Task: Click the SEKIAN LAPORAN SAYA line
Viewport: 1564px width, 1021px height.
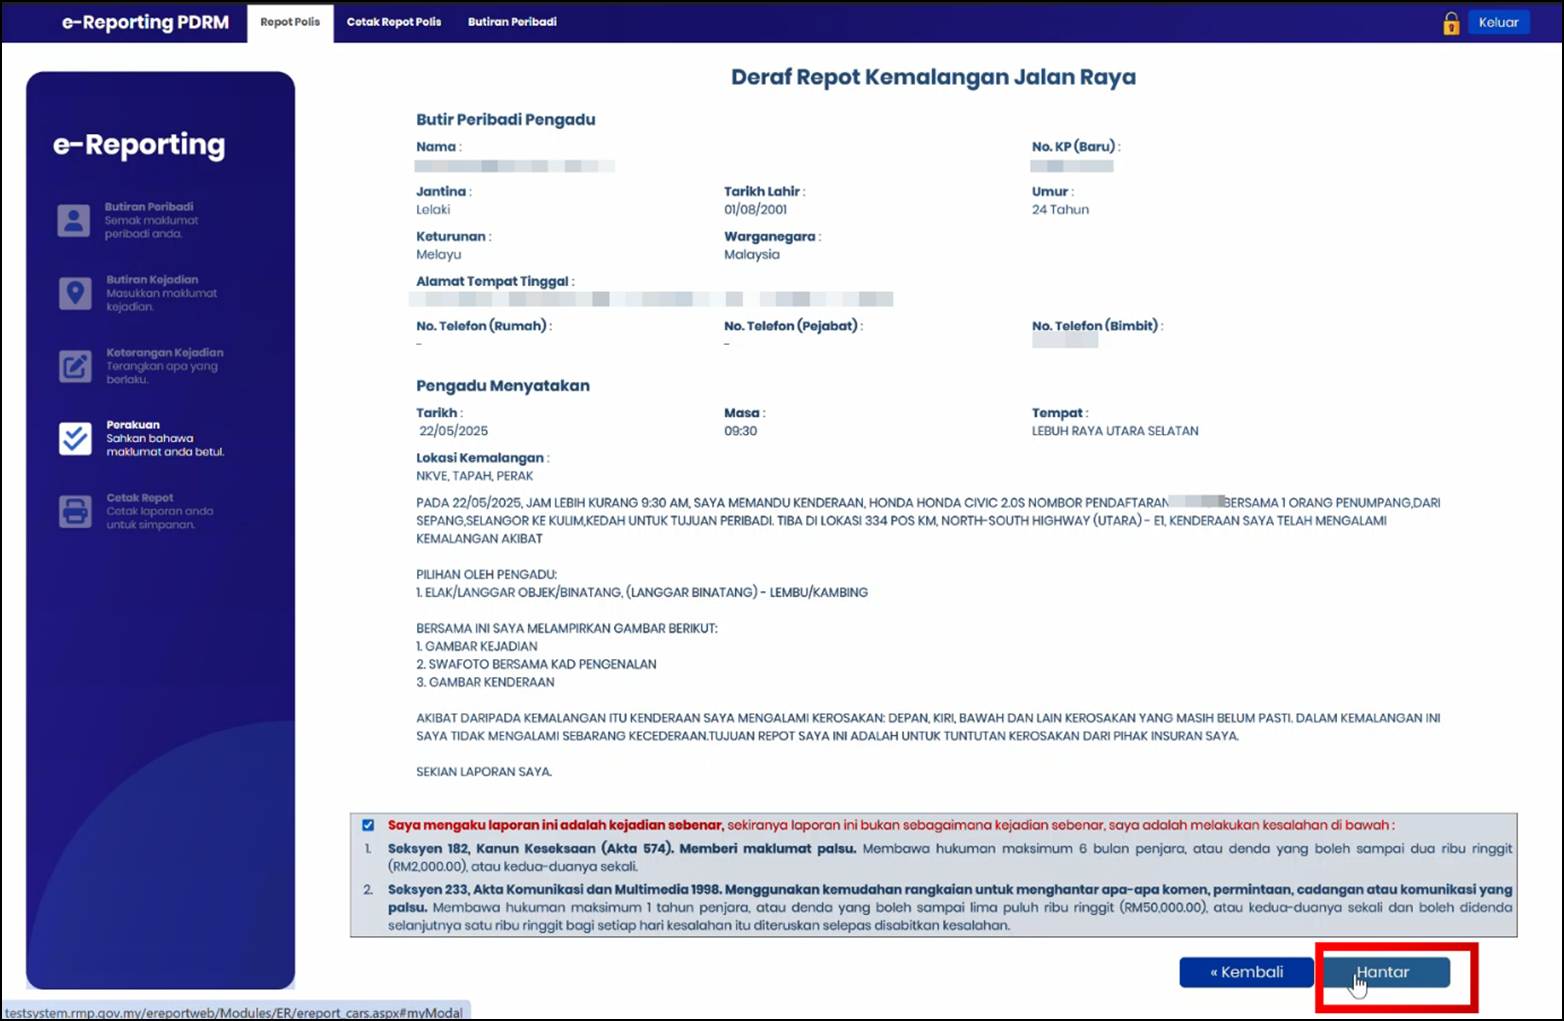Action: [484, 772]
